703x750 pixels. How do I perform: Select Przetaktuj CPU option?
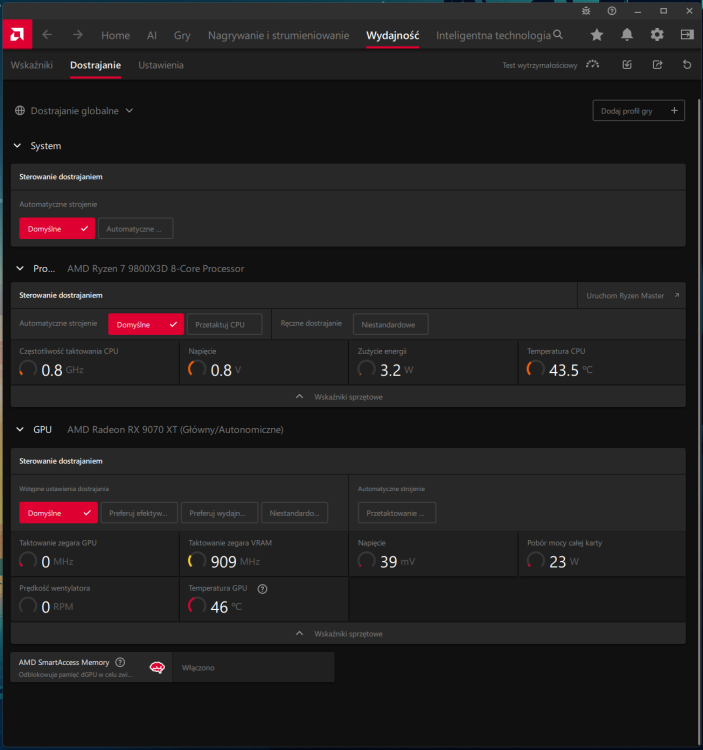pyautogui.click(x=224, y=324)
